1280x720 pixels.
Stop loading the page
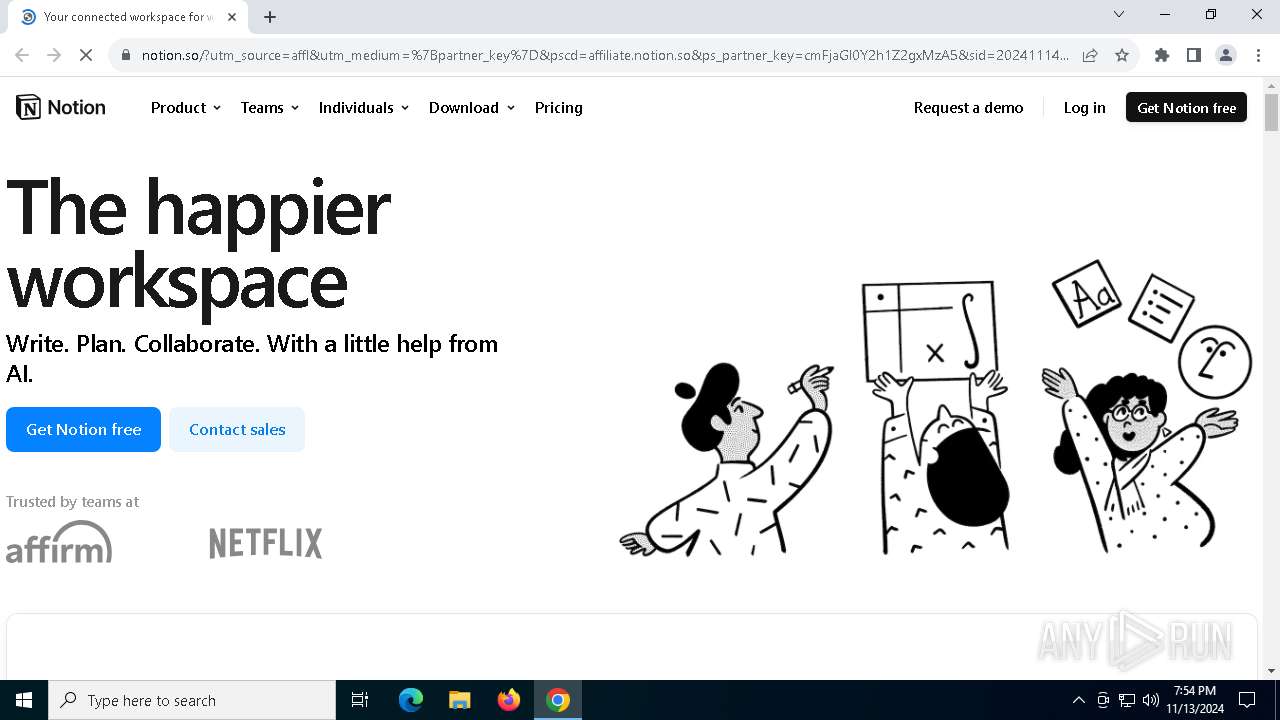click(86, 55)
